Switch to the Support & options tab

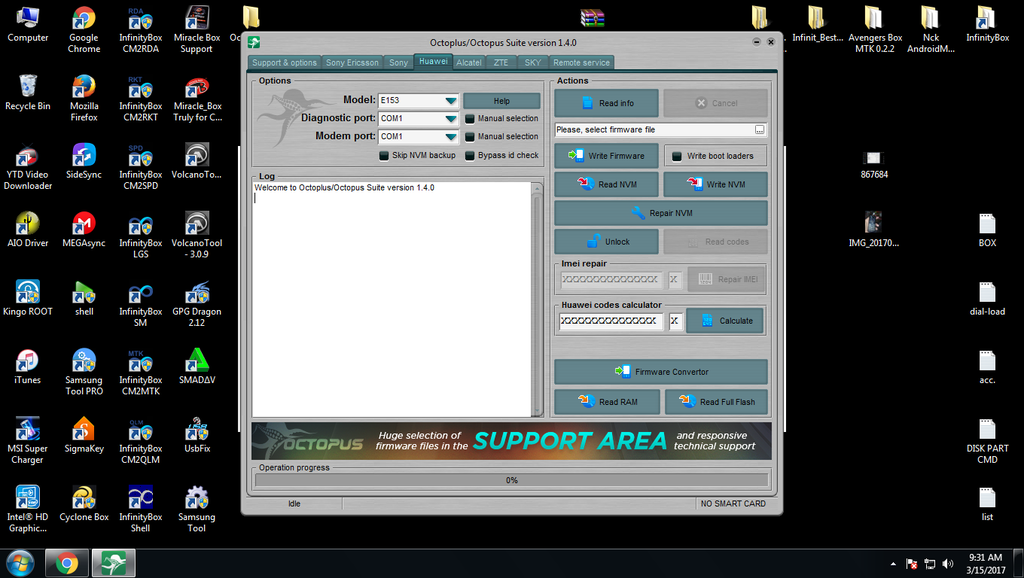[x=284, y=63]
